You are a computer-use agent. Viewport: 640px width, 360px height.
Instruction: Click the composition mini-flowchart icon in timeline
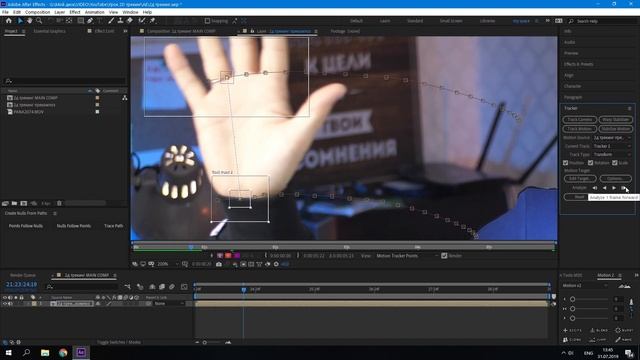[x=128, y=287]
